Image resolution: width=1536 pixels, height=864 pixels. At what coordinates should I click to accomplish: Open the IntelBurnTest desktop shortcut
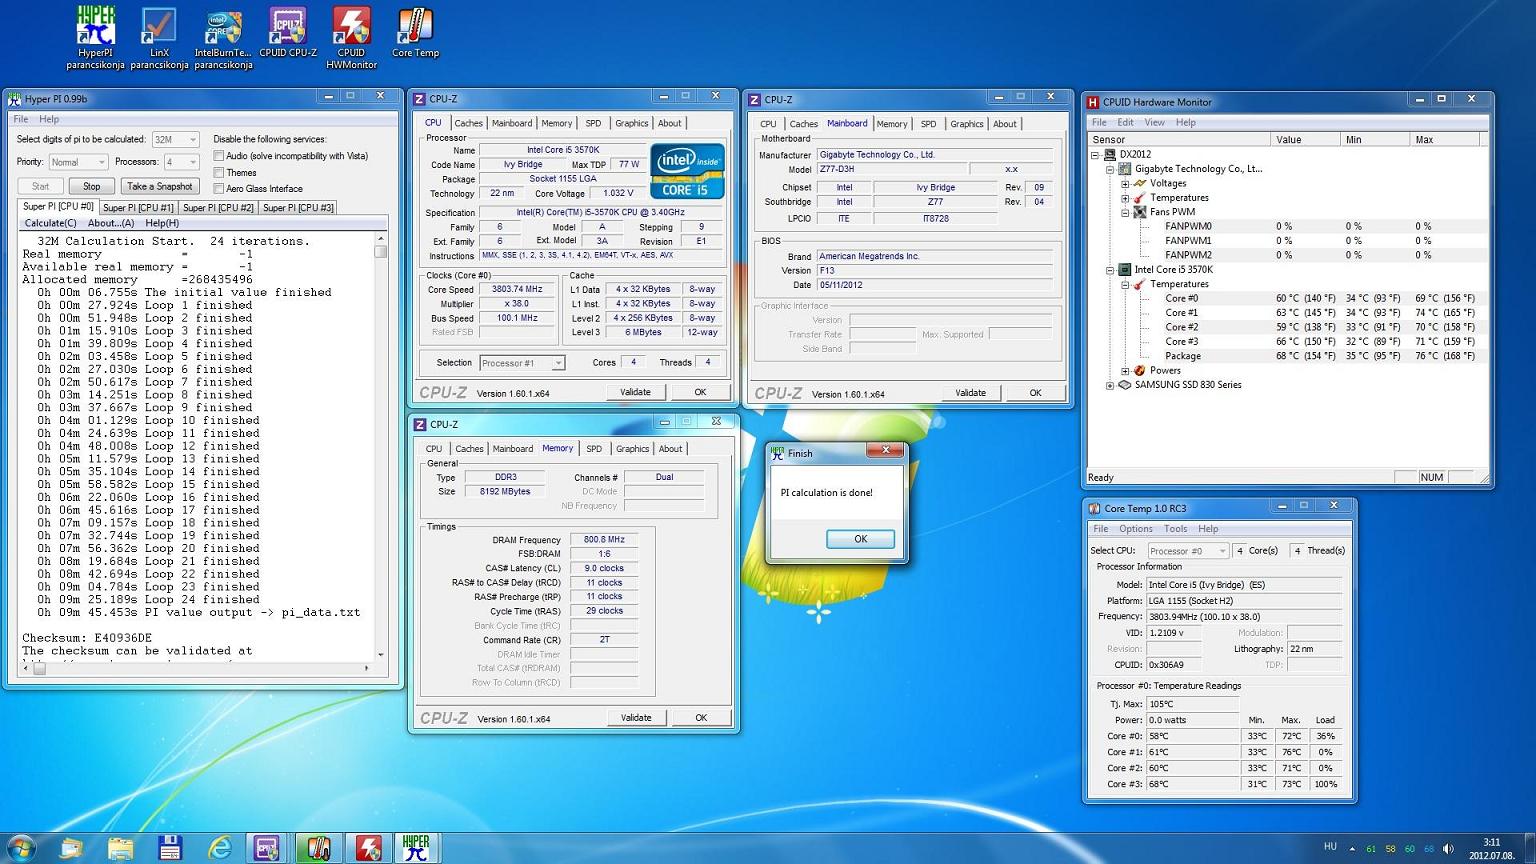[x=223, y=38]
